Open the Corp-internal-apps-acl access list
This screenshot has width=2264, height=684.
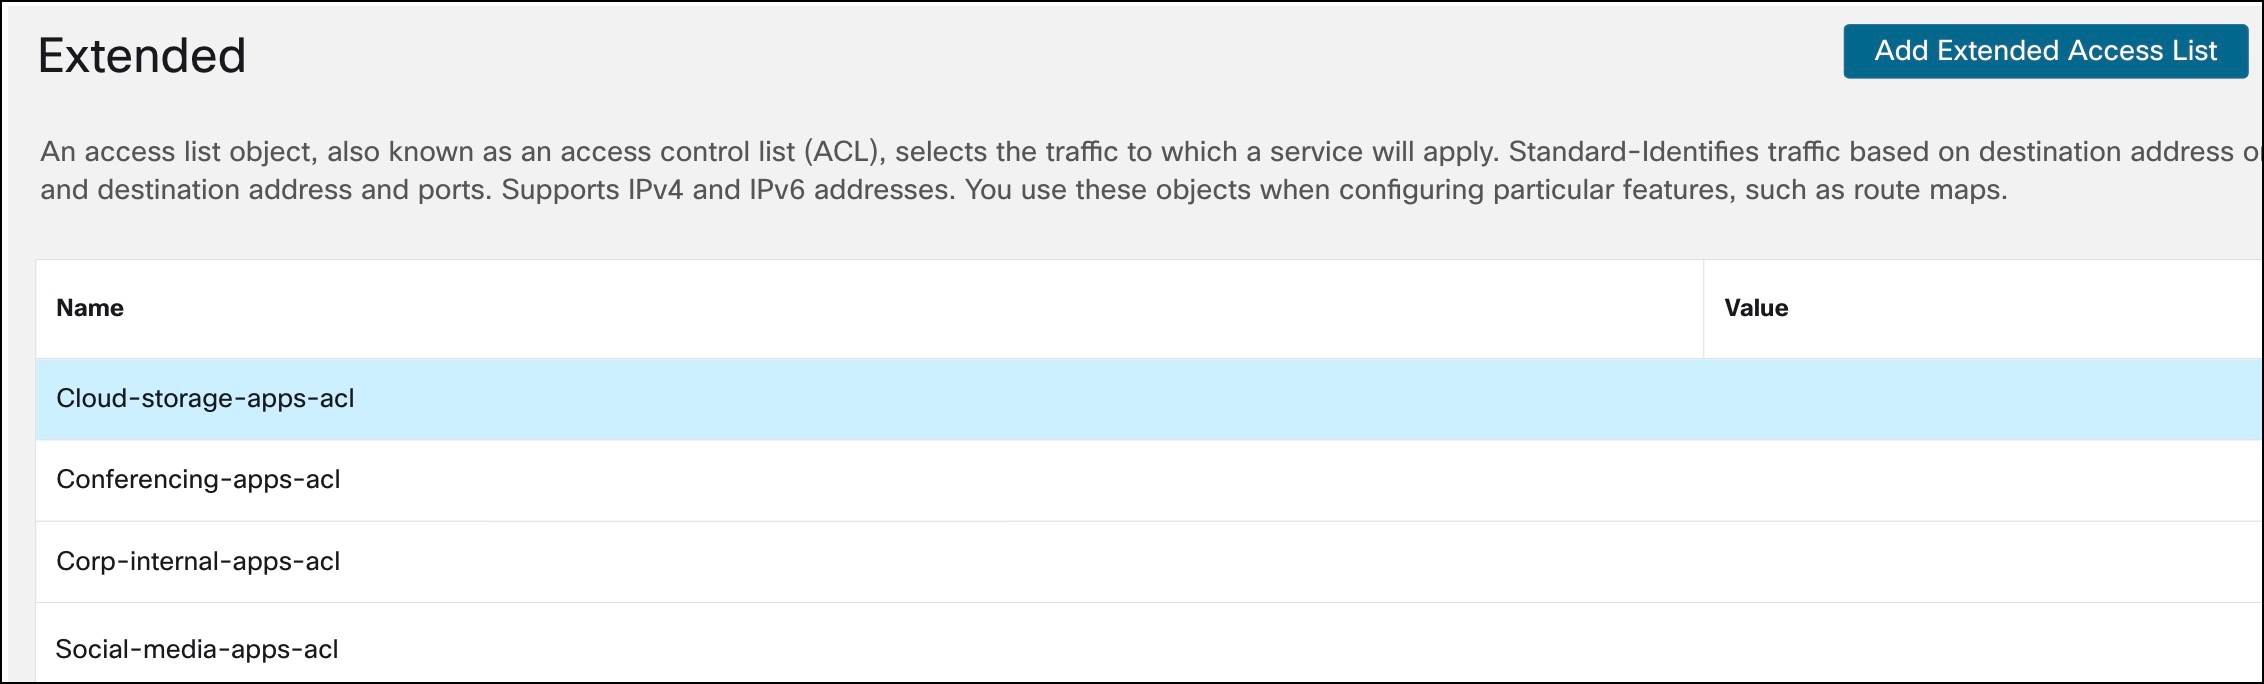[198, 562]
